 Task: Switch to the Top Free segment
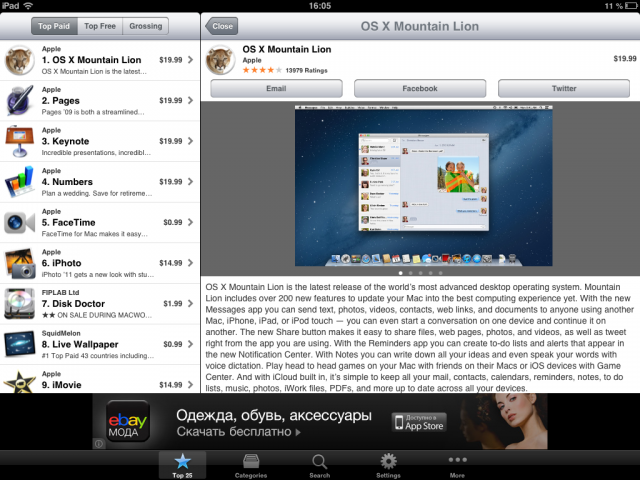pos(100,26)
